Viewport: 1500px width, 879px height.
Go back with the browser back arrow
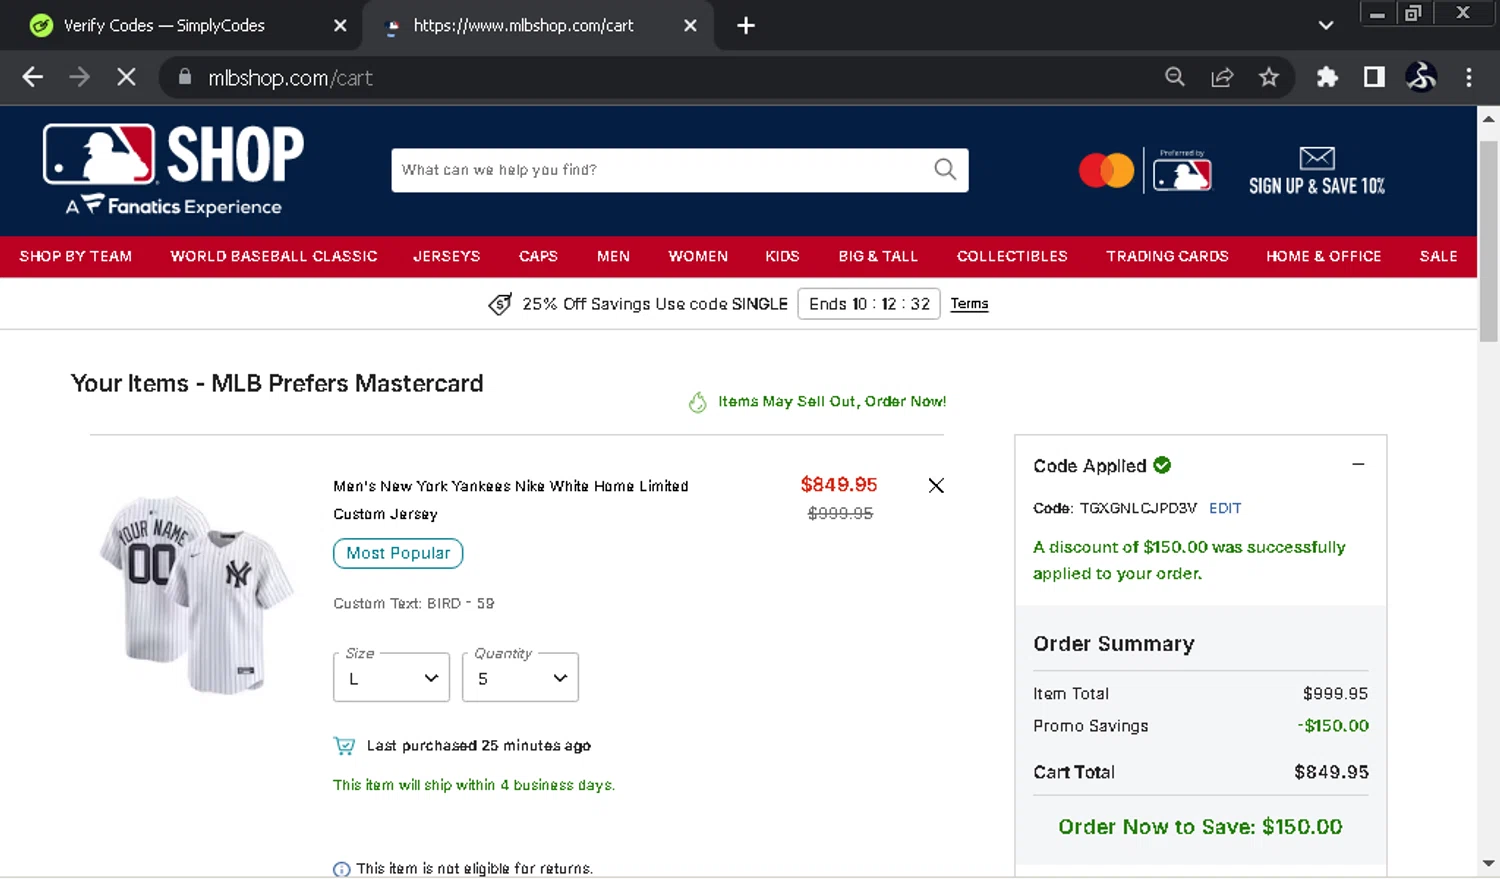point(32,77)
